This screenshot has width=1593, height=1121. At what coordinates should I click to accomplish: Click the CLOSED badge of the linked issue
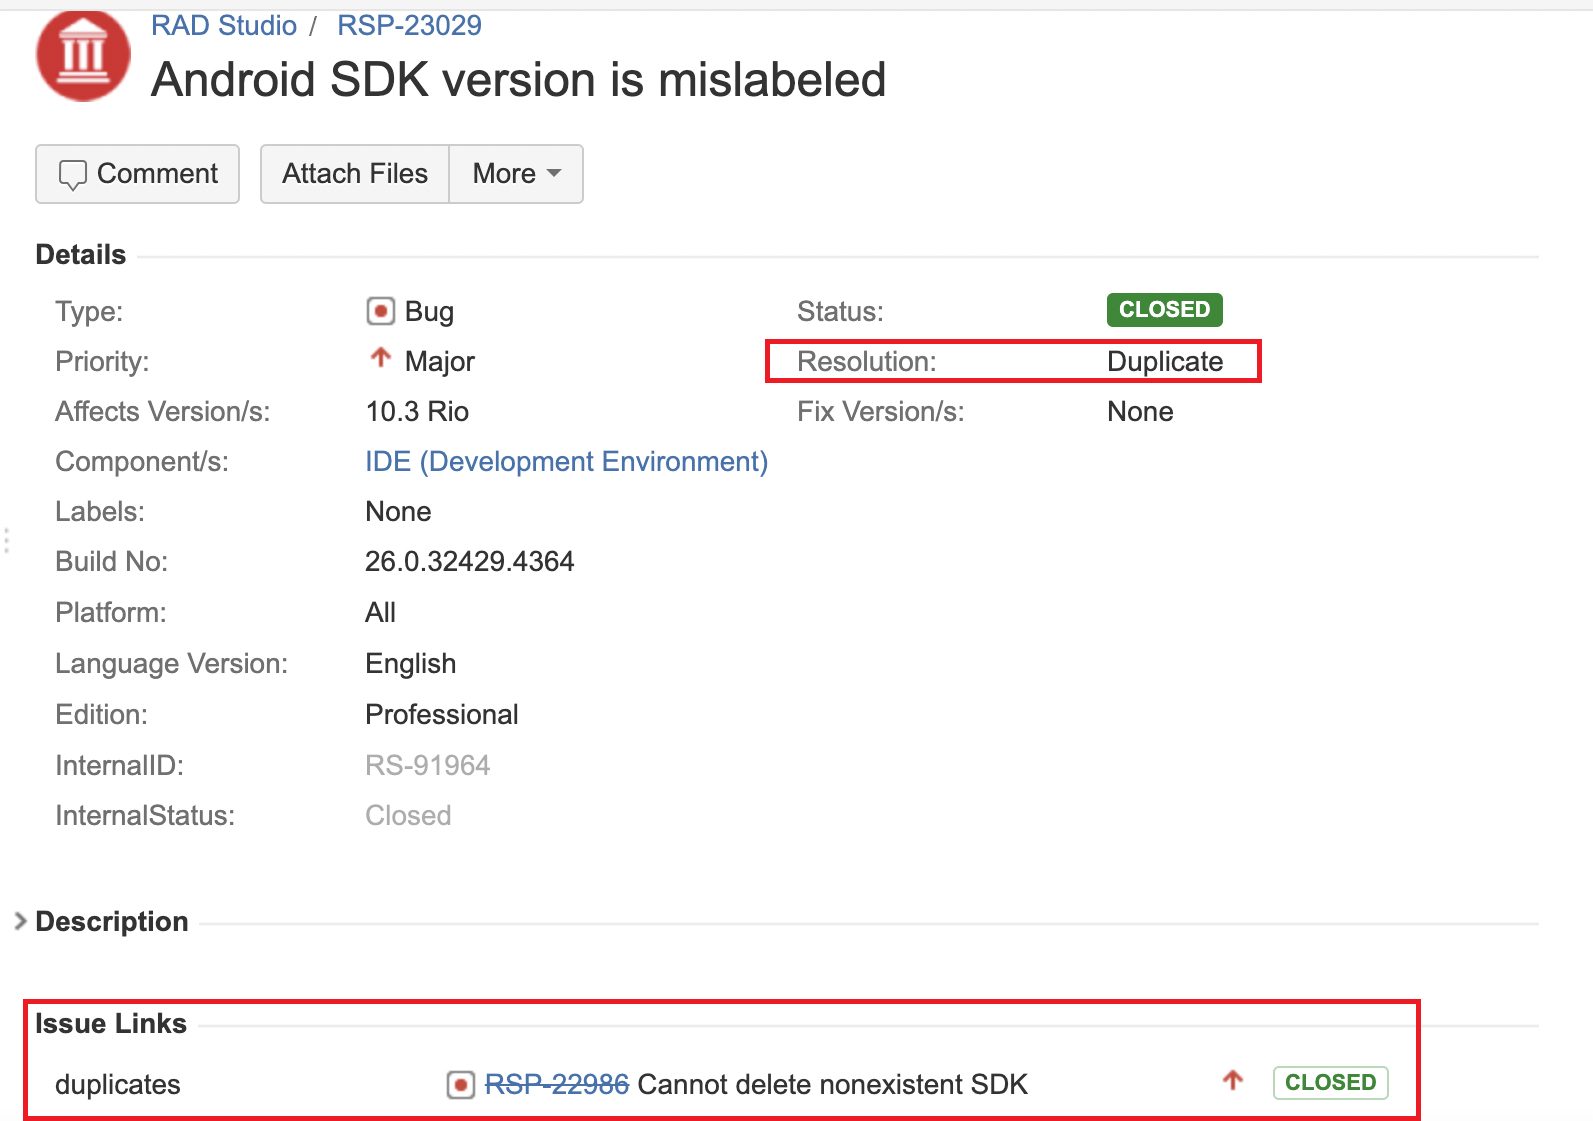click(1330, 1083)
